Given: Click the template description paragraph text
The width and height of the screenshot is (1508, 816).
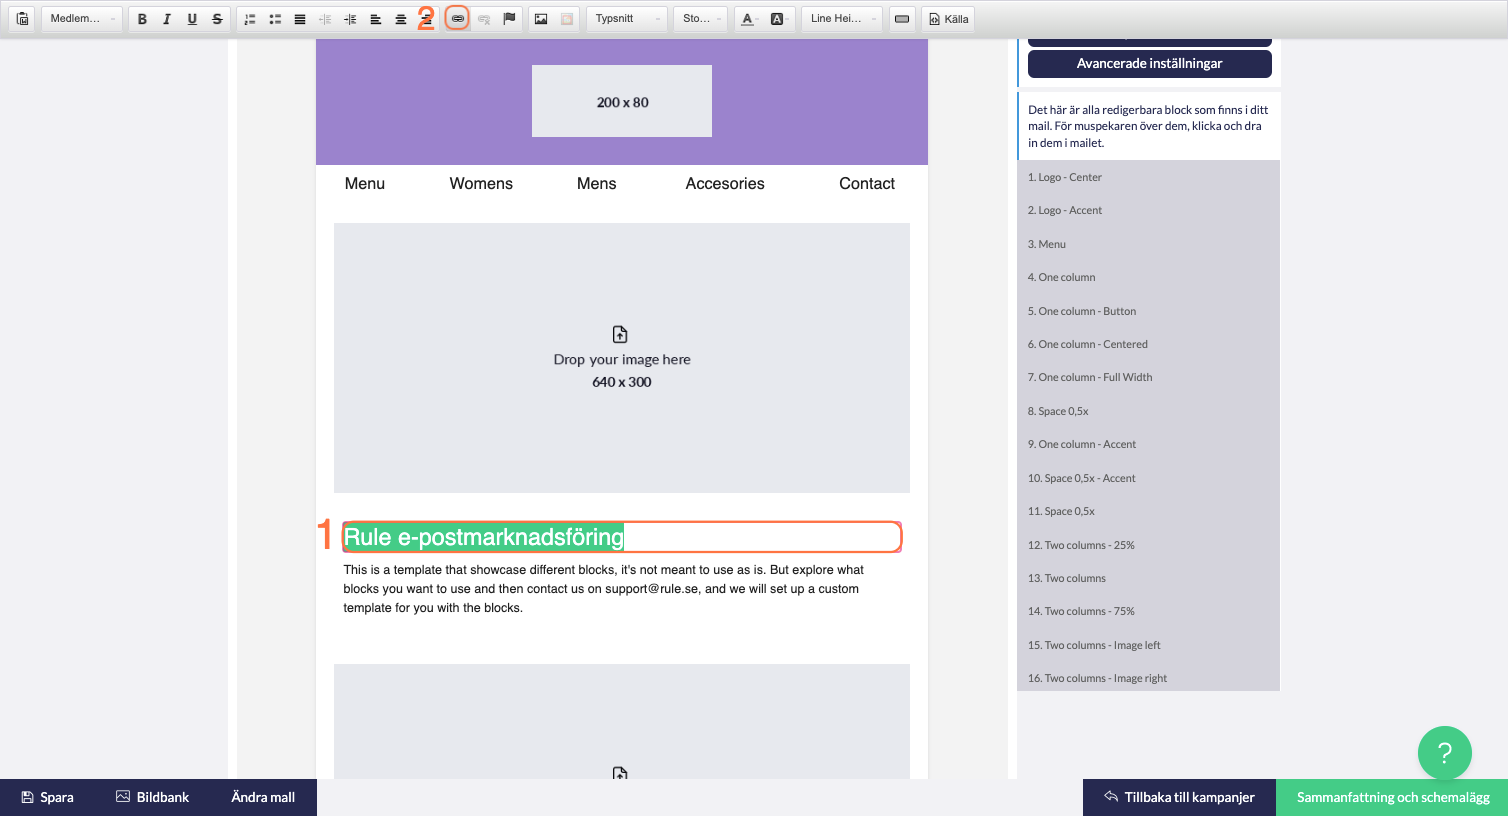Looking at the screenshot, I should pyautogui.click(x=603, y=589).
